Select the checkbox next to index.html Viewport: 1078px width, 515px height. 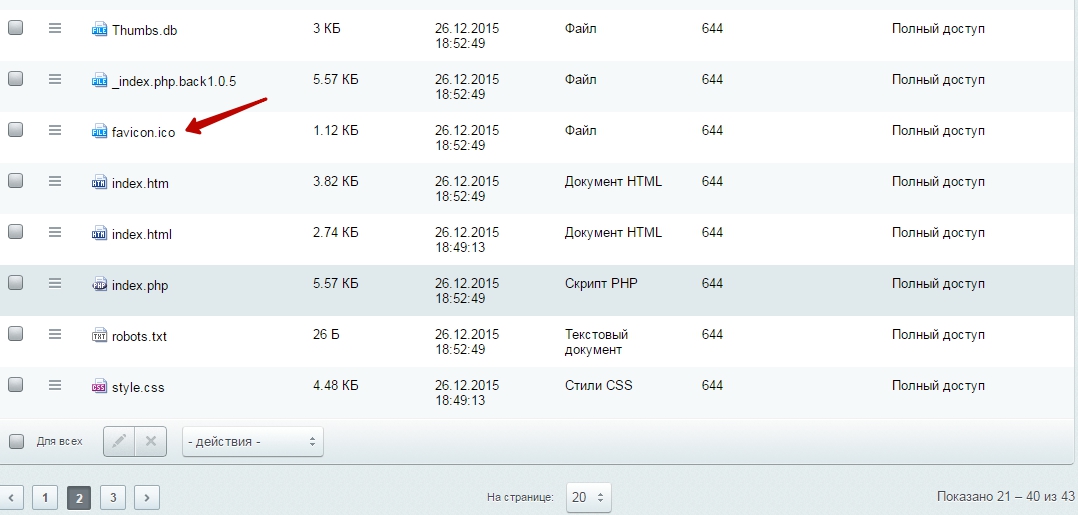[15, 232]
